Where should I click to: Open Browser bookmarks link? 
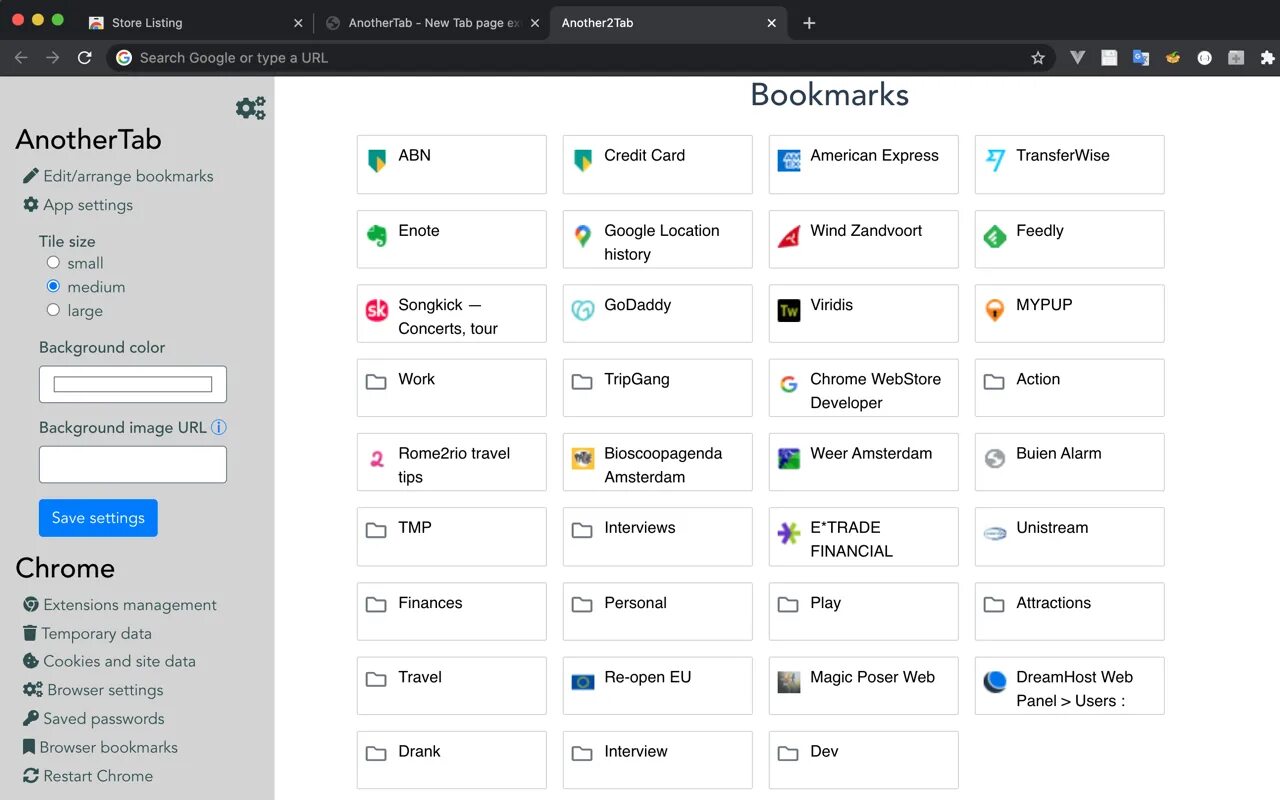coord(100,747)
